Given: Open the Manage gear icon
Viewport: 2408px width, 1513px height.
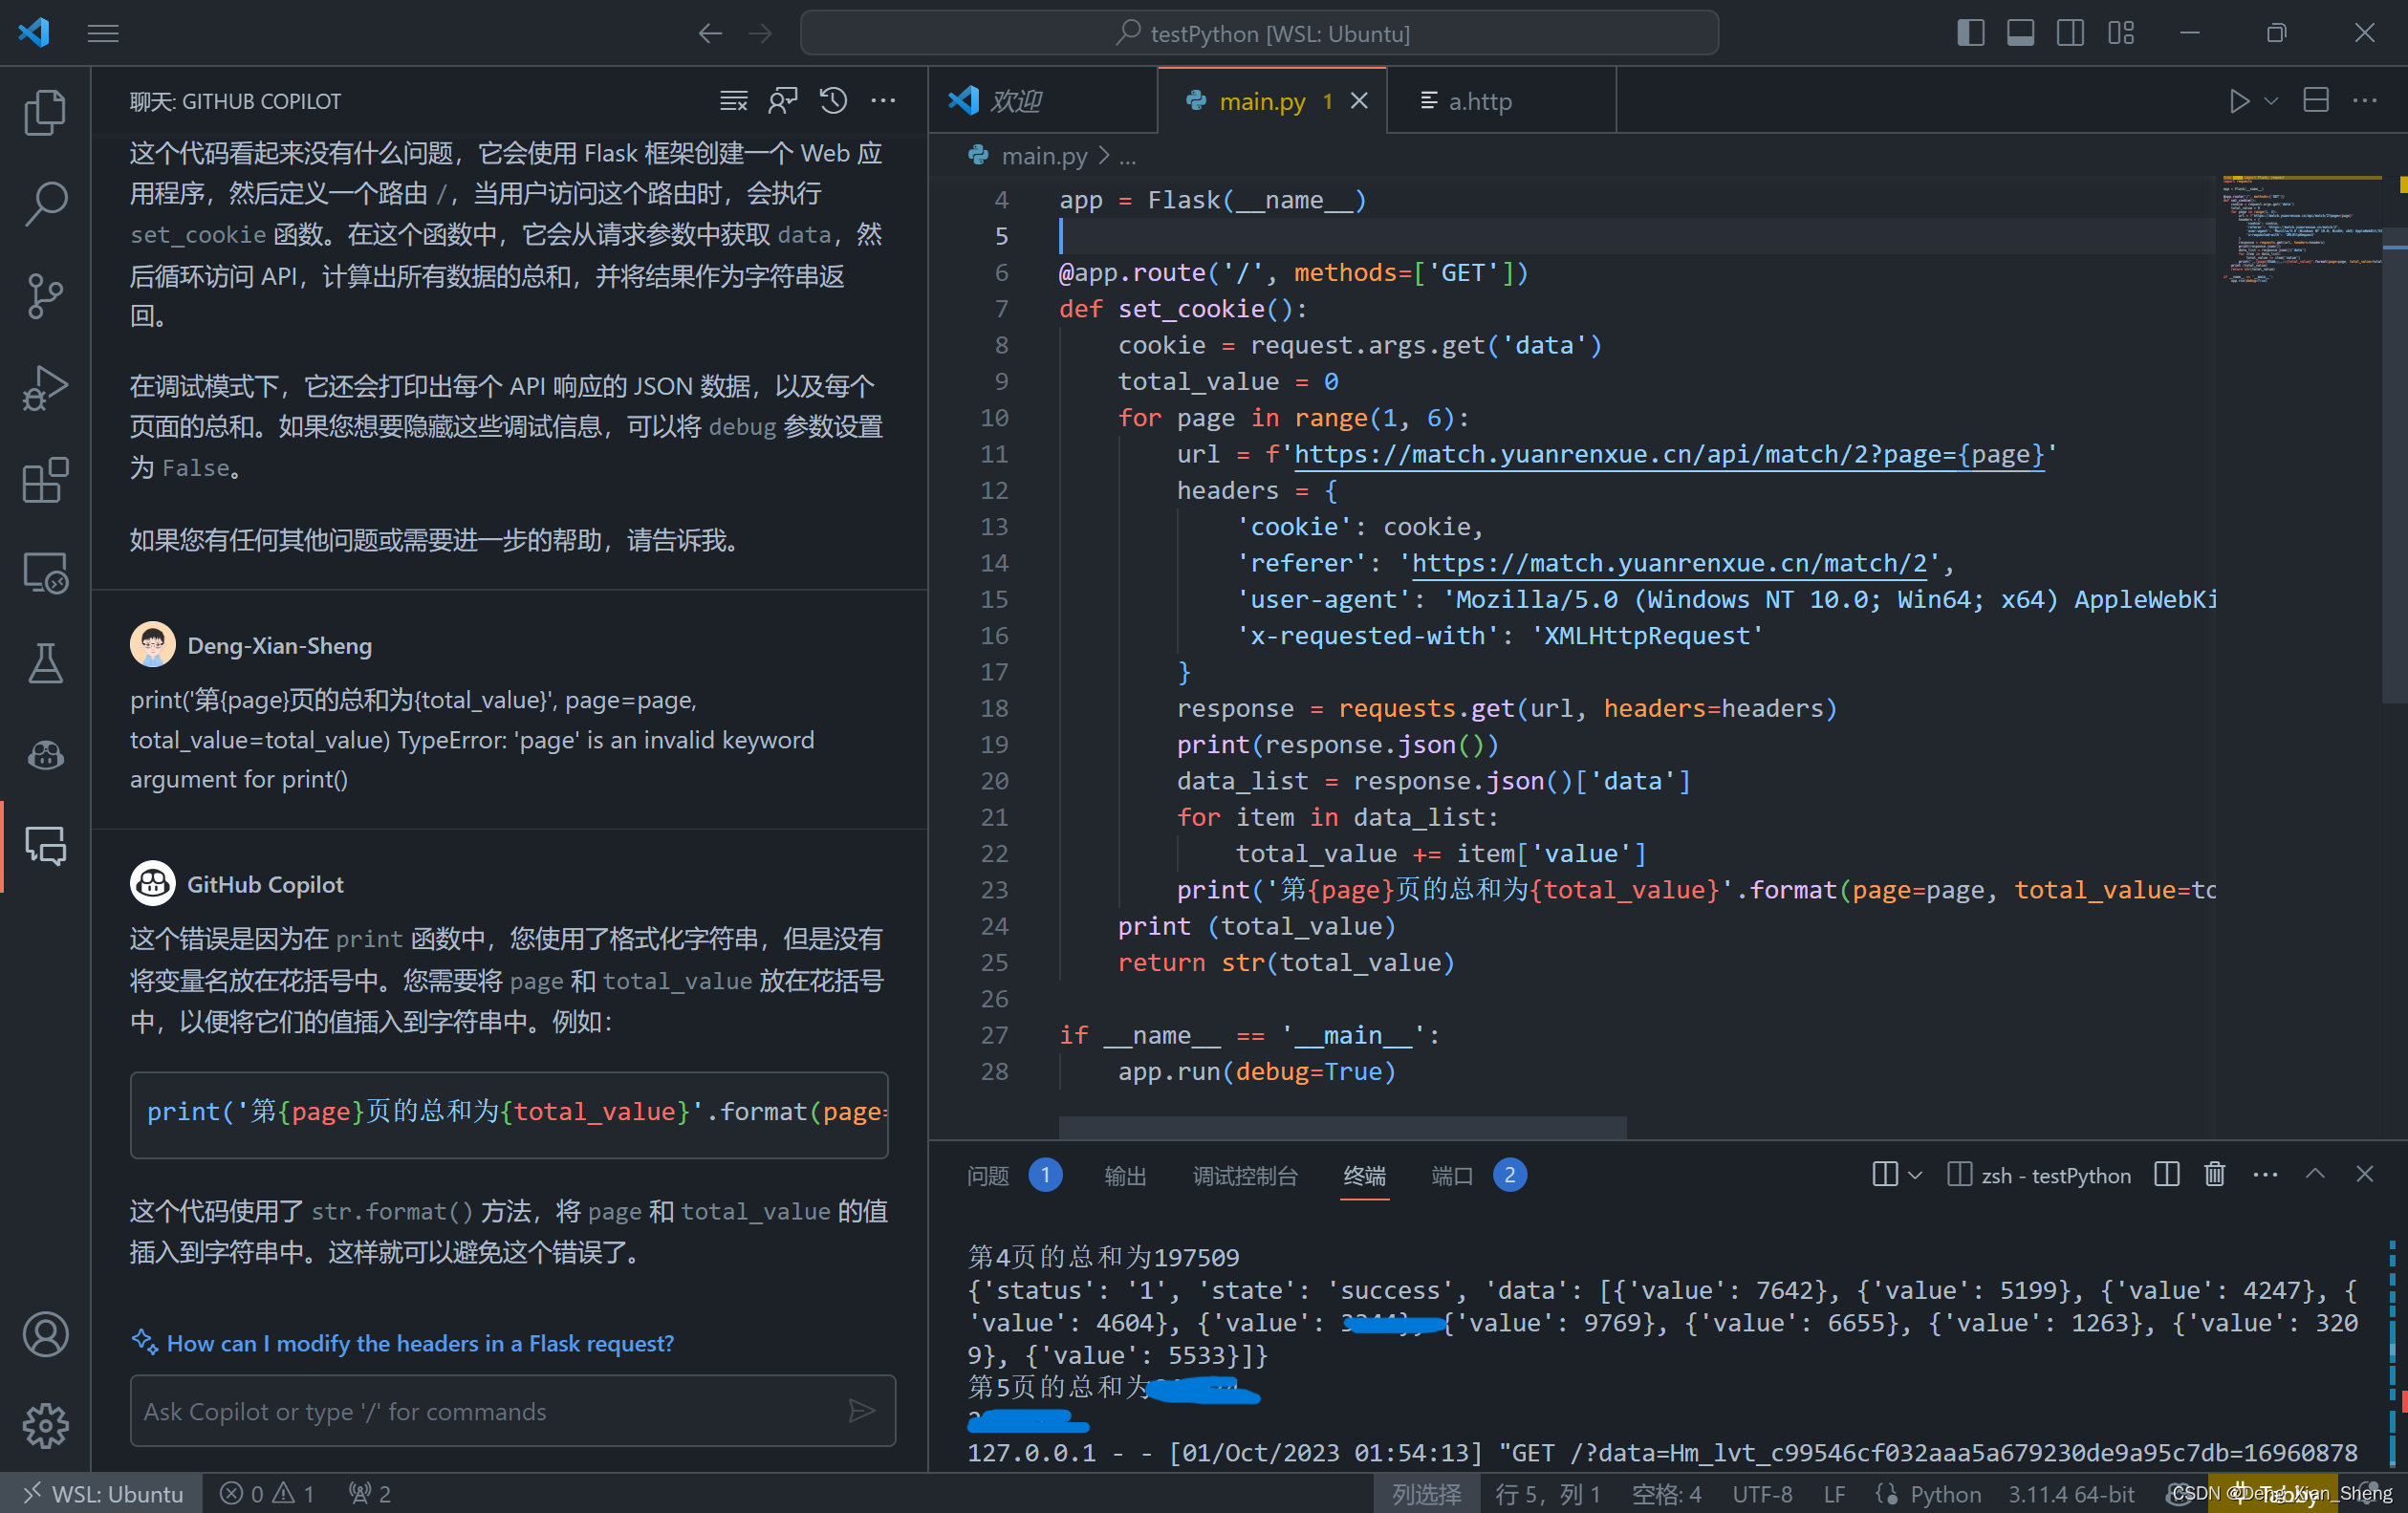Looking at the screenshot, I should click(45, 1426).
